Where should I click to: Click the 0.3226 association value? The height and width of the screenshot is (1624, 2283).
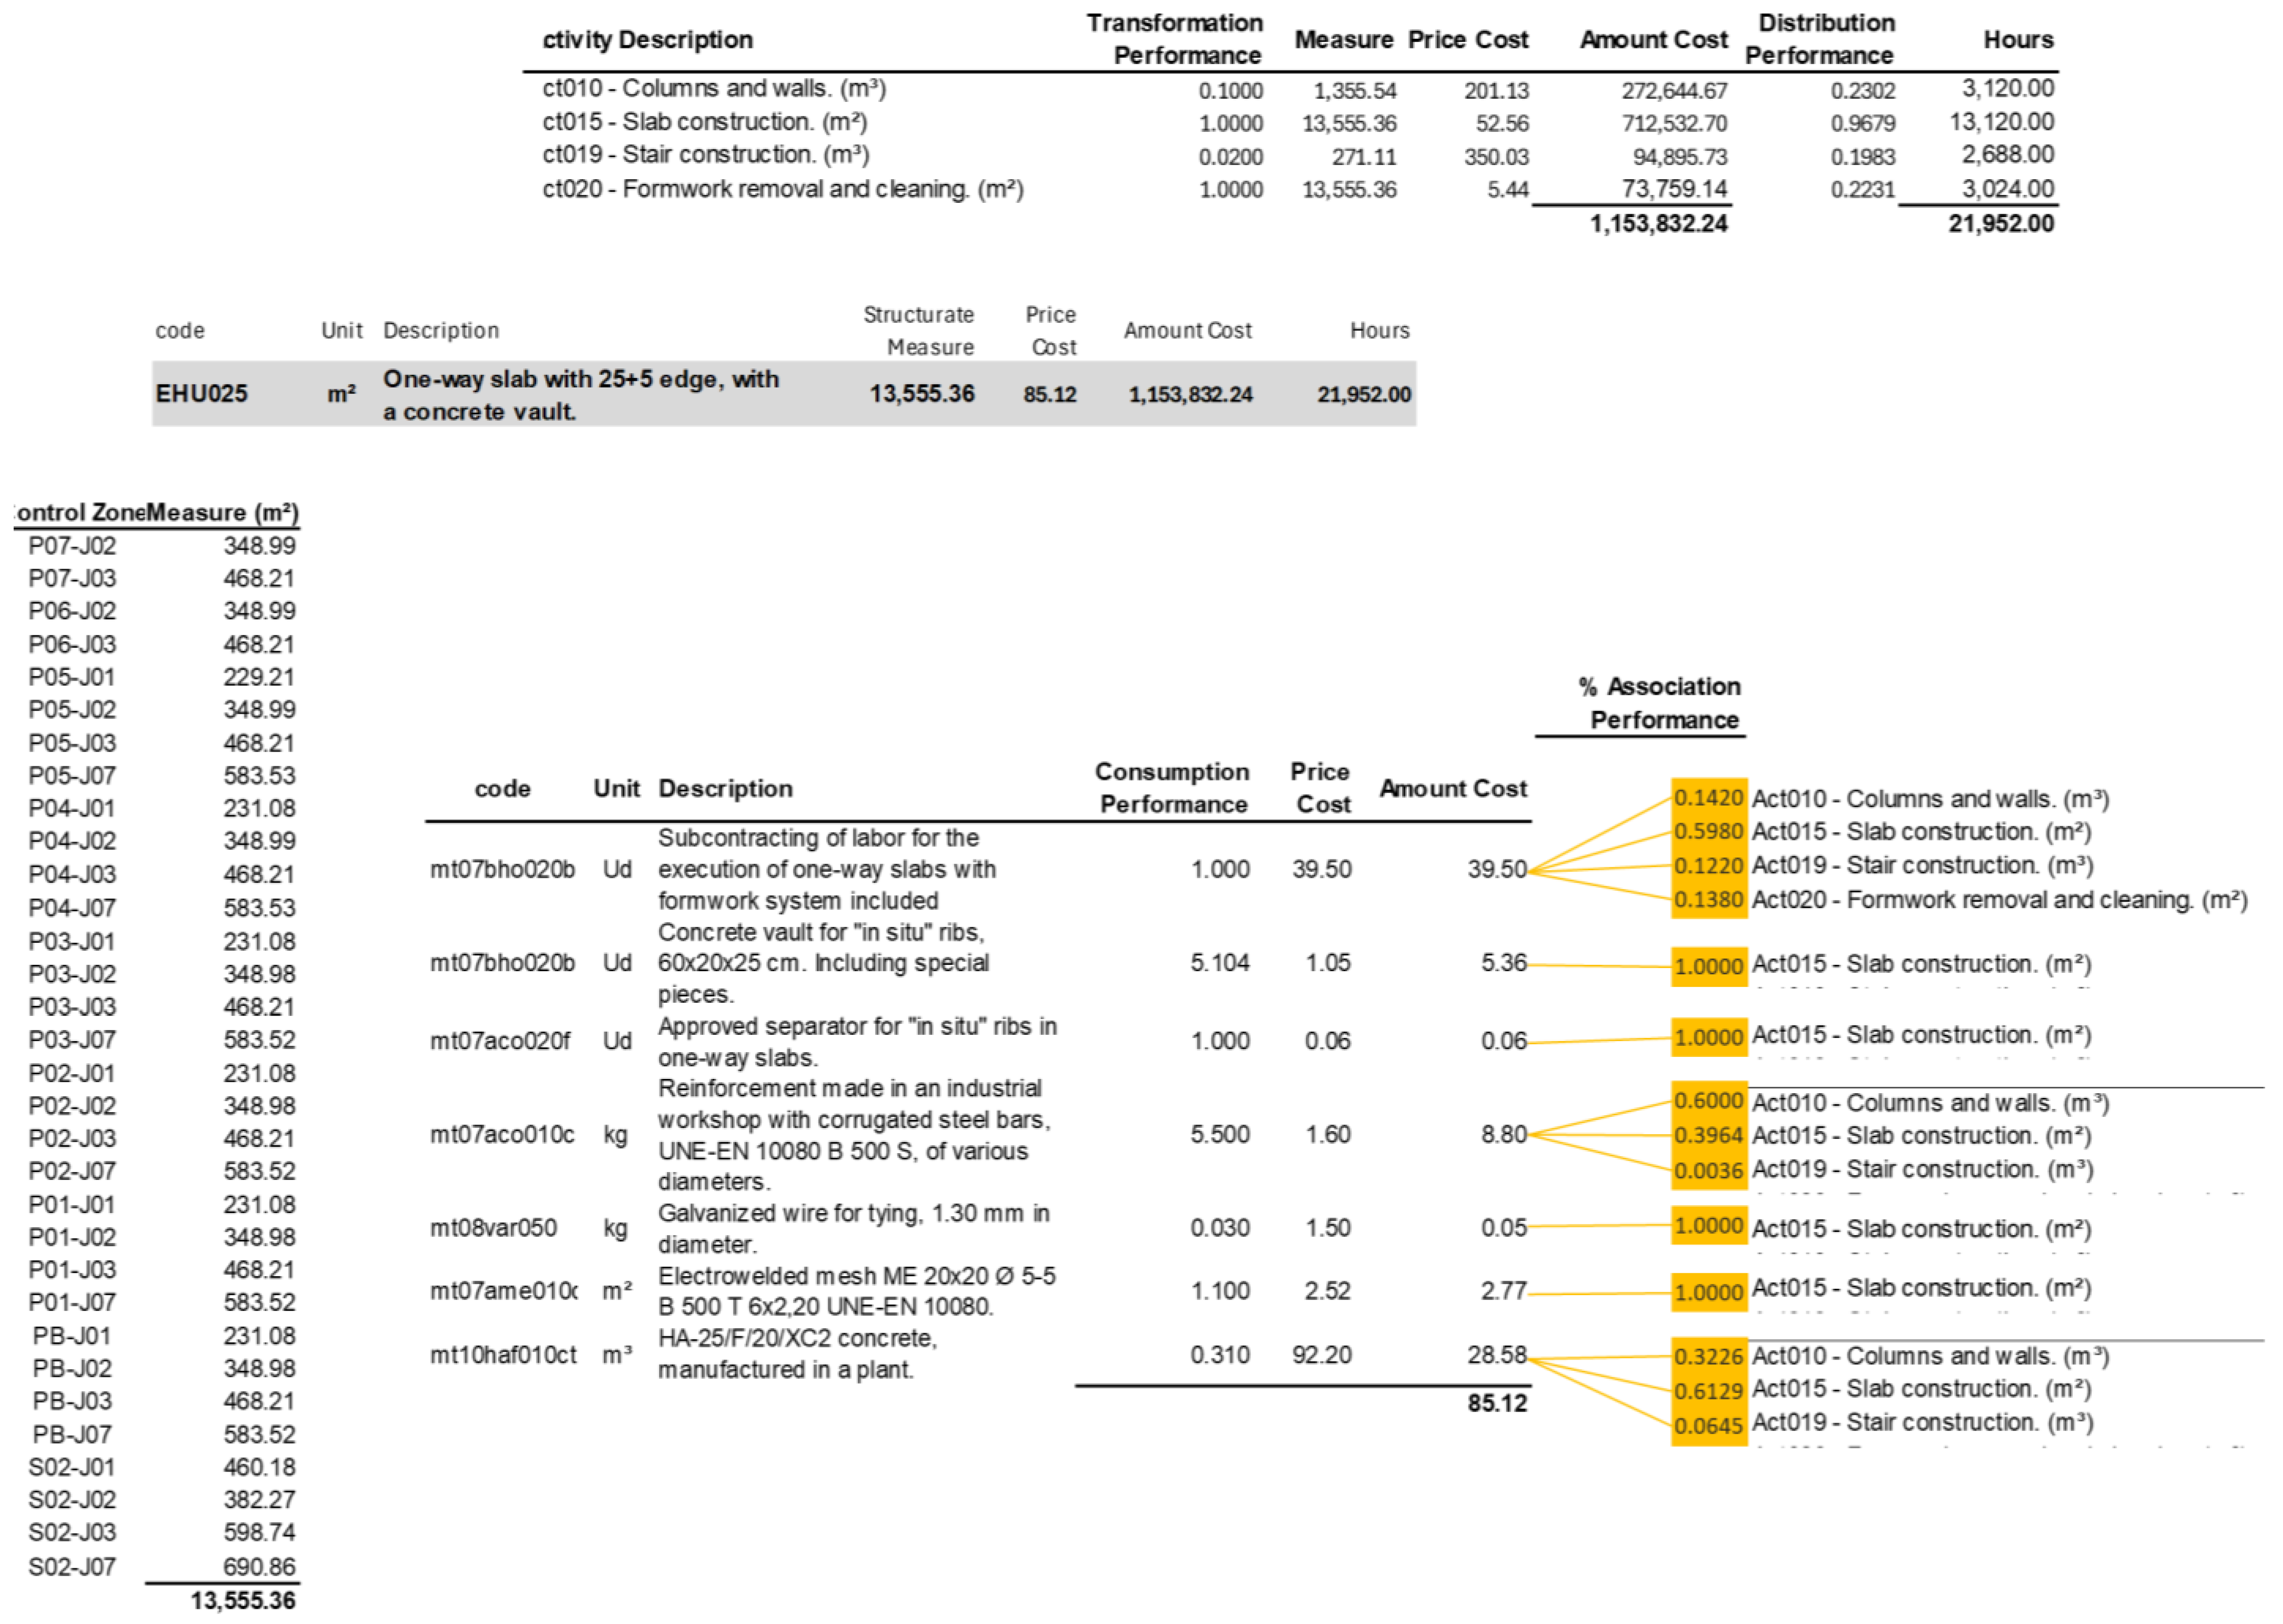click(1708, 1357)
